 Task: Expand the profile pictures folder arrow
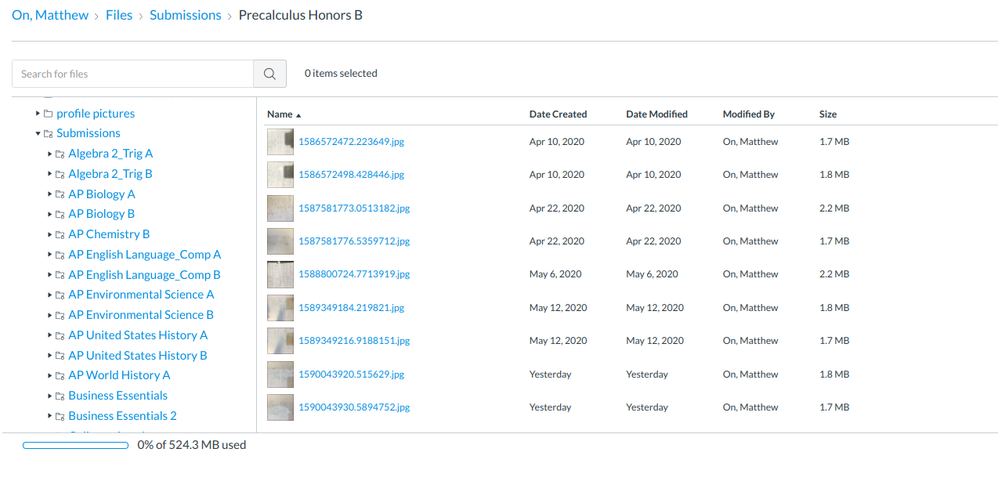[x=38, y=114]
